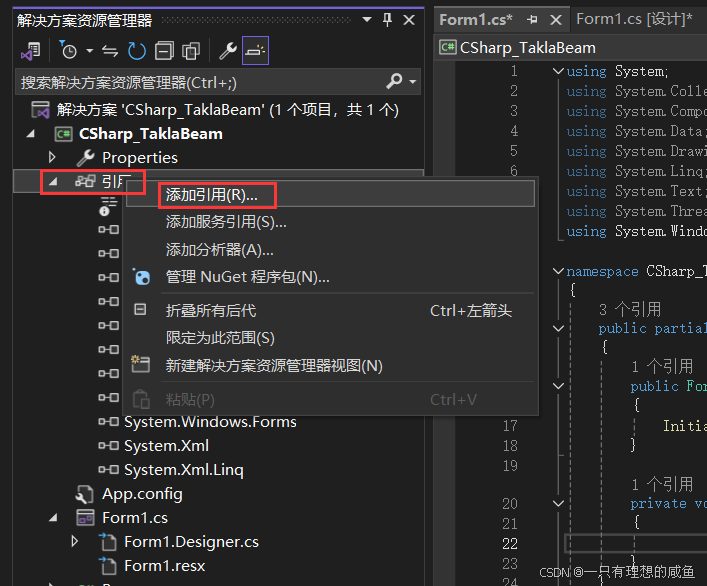Toggle the Preview Selected Items button
Screen dimensions: 707x586
coord(255,50)
